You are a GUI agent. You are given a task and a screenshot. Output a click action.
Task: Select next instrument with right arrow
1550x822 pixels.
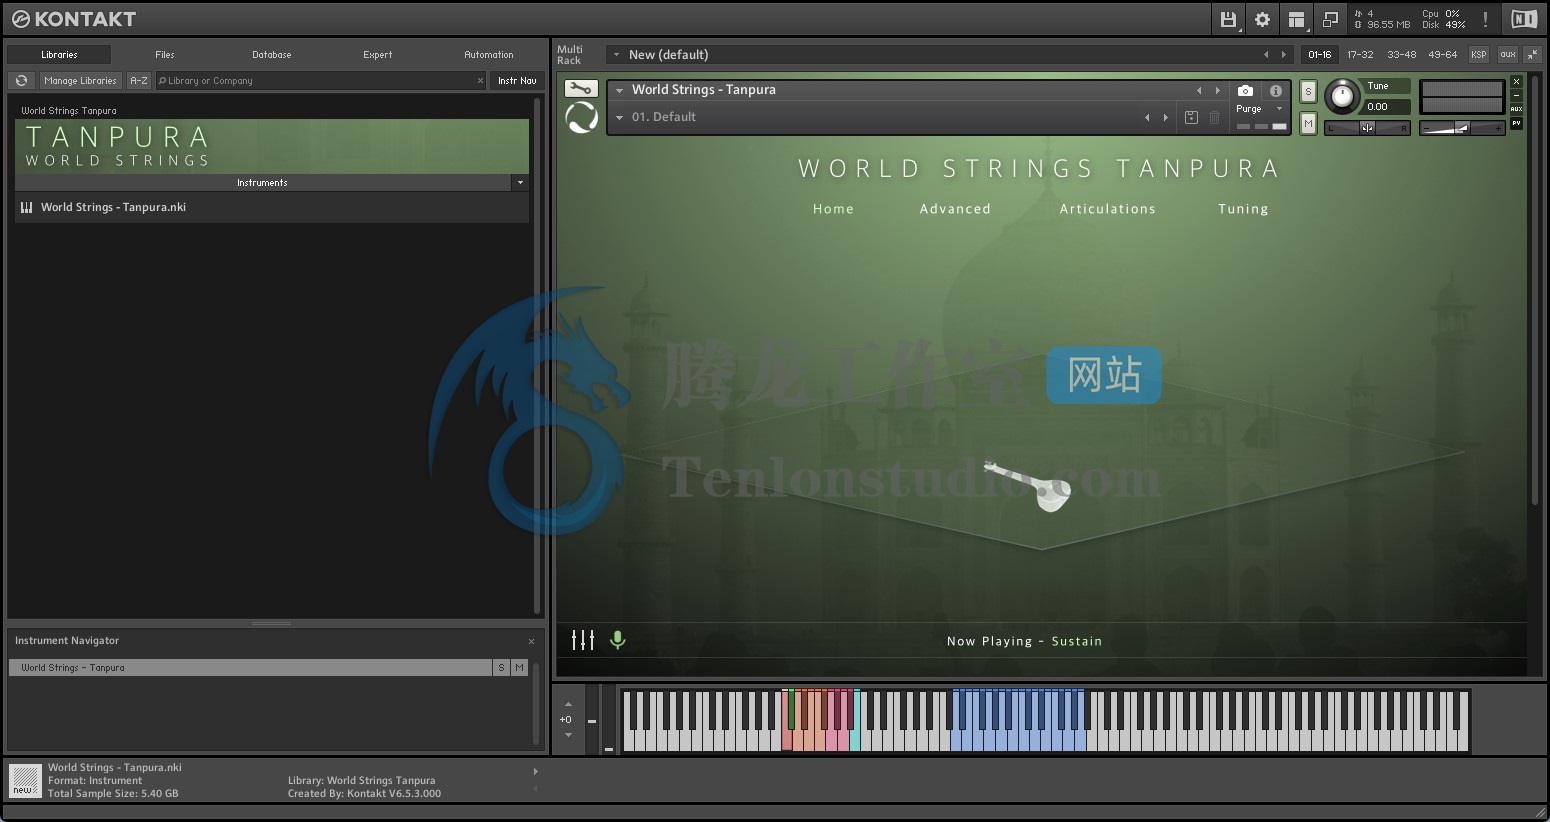[x=1217, y=90]
